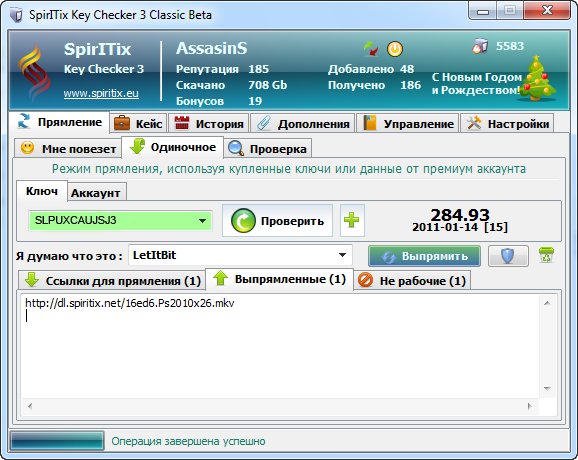Screen dimensions: 578x460
Task: Click the SpirITix flame logo
Action: click(34, 72)
